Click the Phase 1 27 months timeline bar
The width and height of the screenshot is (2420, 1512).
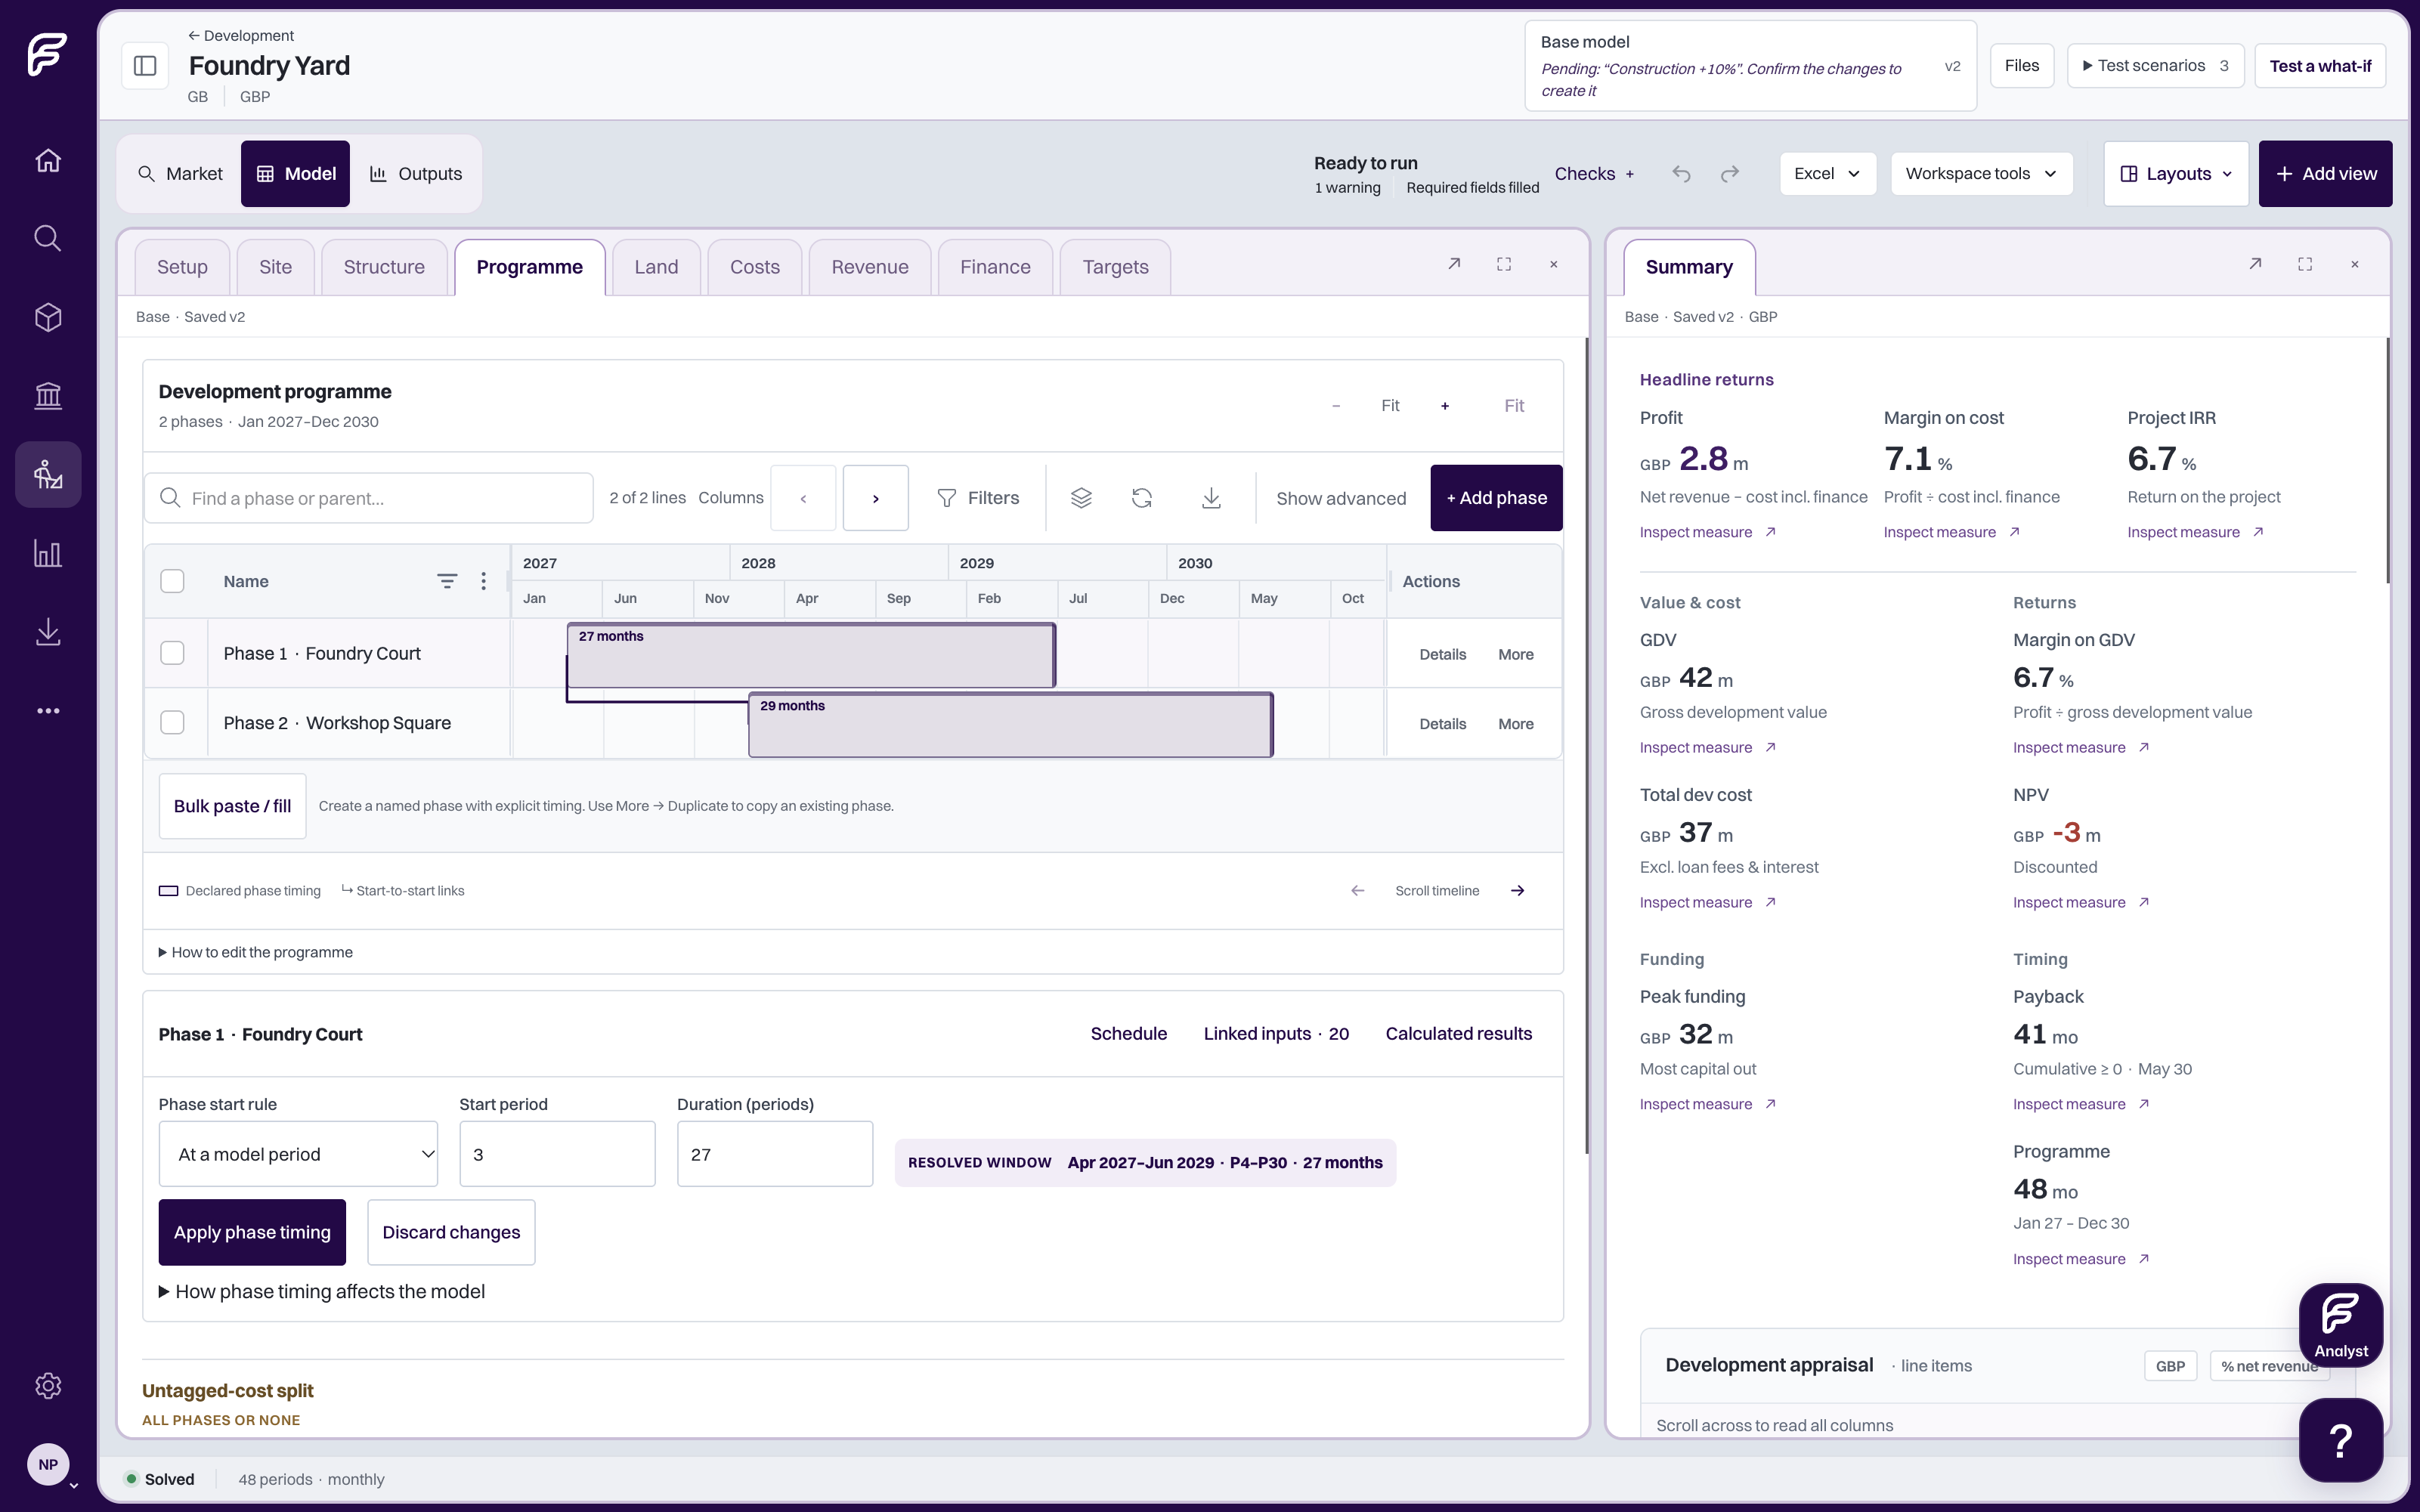pos(811,655)
